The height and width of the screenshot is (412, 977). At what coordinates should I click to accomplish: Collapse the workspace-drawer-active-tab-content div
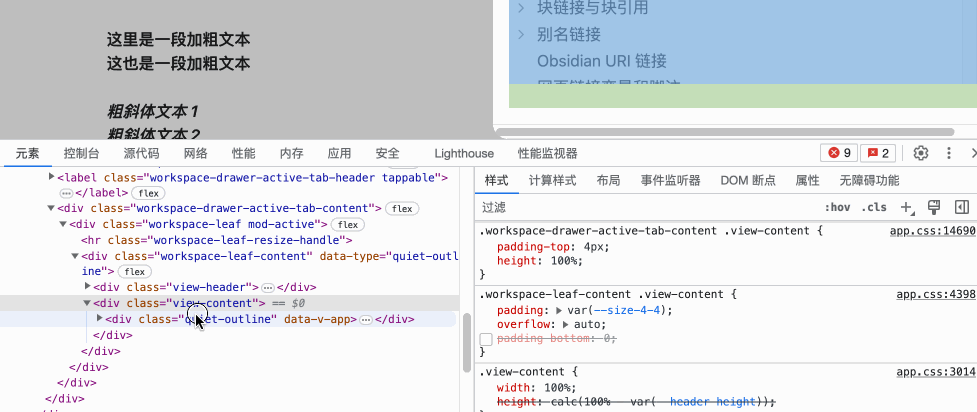tap(51, 208)
